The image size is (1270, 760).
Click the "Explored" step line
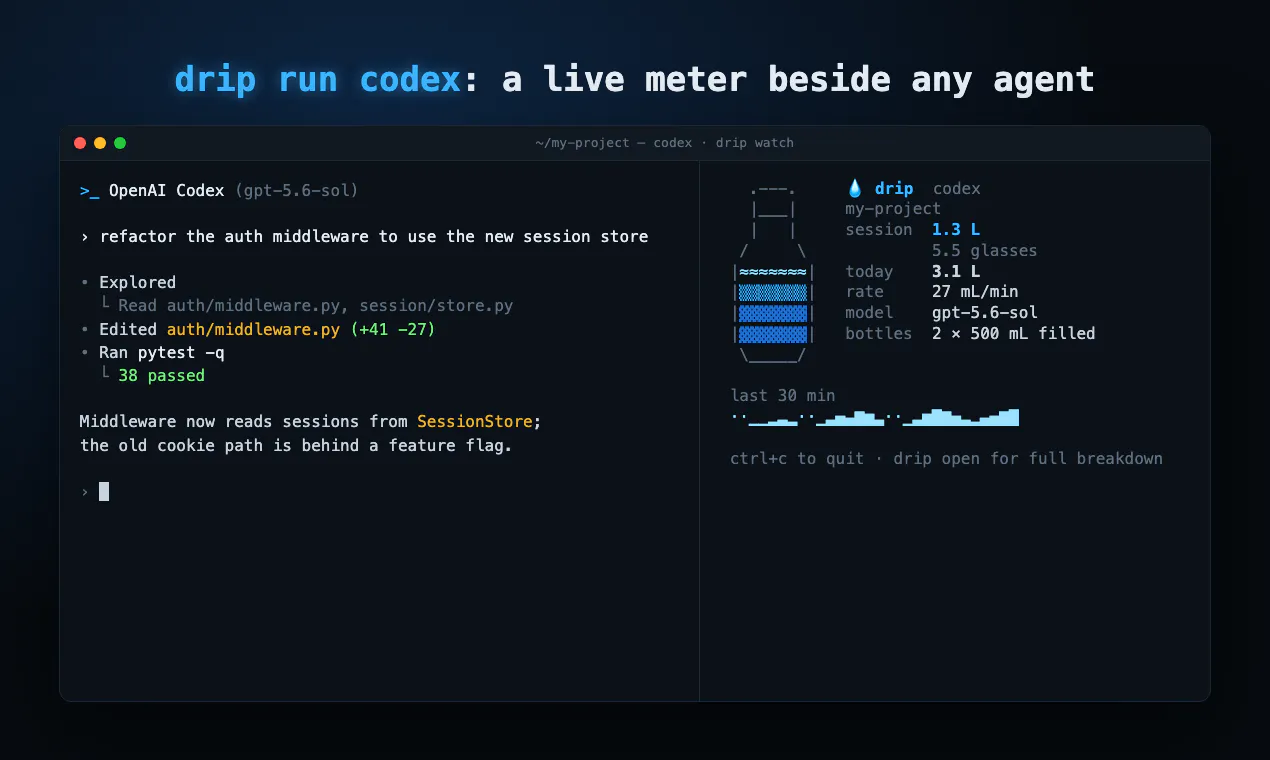[x=128, y=283]
